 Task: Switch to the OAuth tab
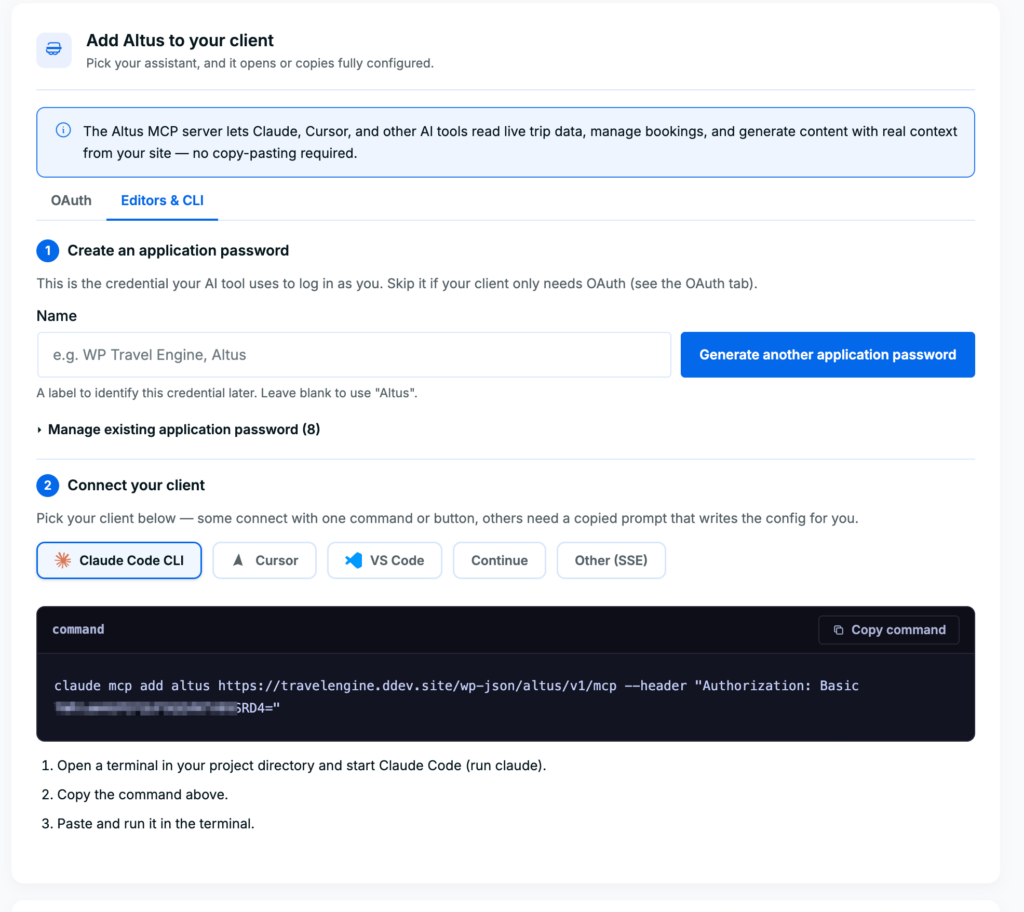click(x=71, y=201)
